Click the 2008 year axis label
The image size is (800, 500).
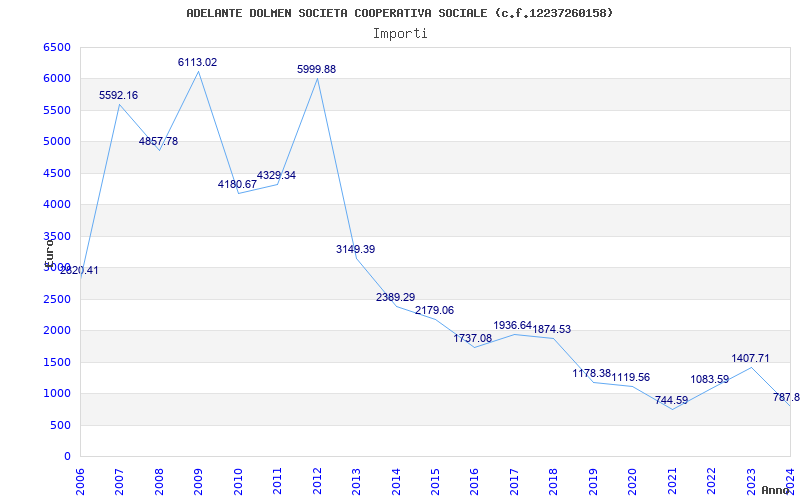(x=159, y=482)
